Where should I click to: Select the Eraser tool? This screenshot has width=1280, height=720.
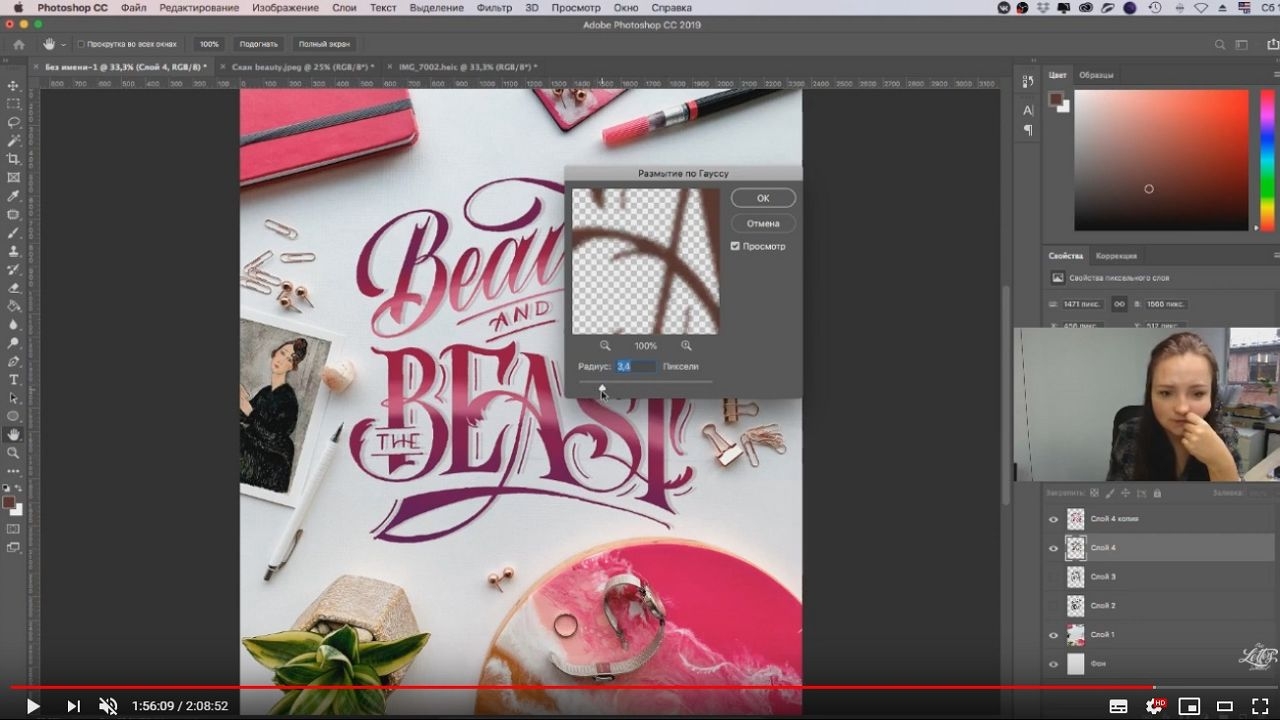click(13, 288)
